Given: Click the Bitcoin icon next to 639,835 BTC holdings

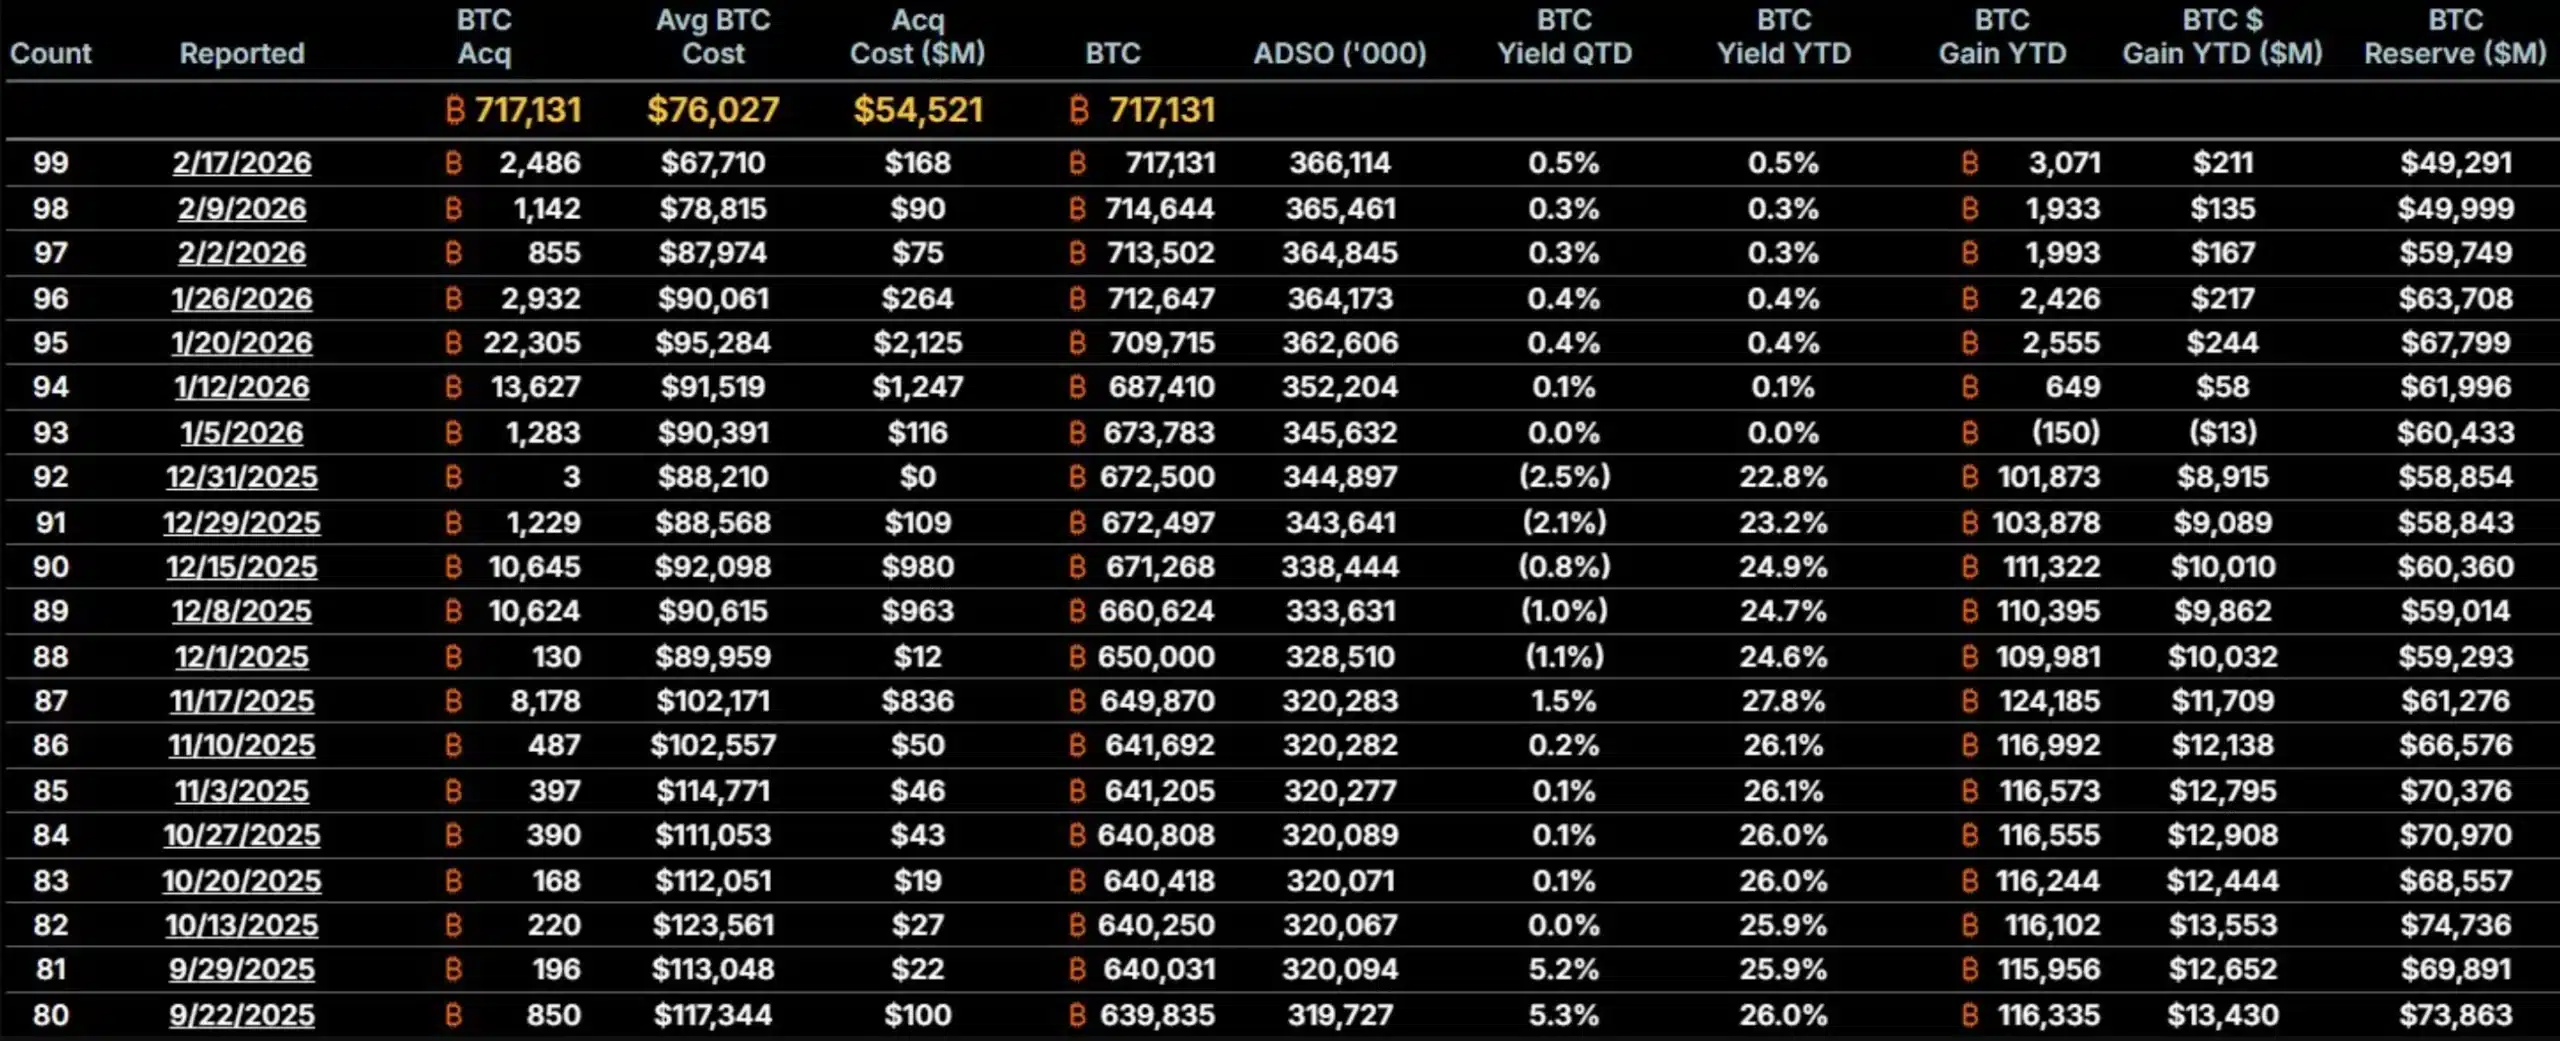Looking at the screenshot, I should pos(1077,1015).
